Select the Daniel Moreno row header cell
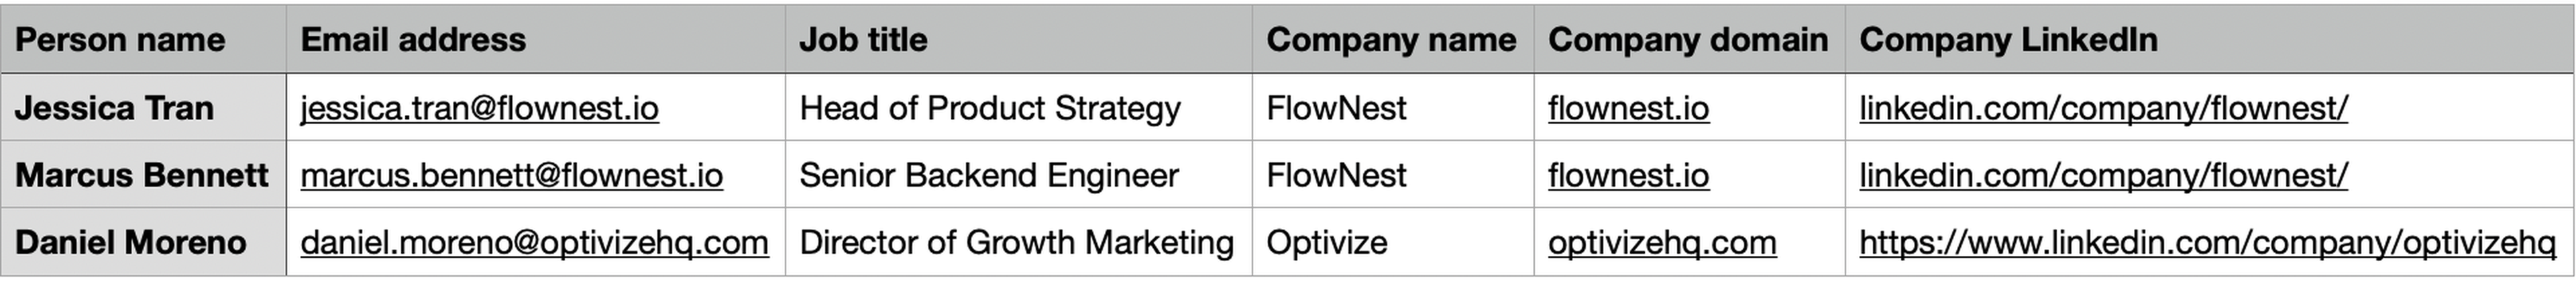The width and height of the screenshot is (2576, 282). pos(130,242)
